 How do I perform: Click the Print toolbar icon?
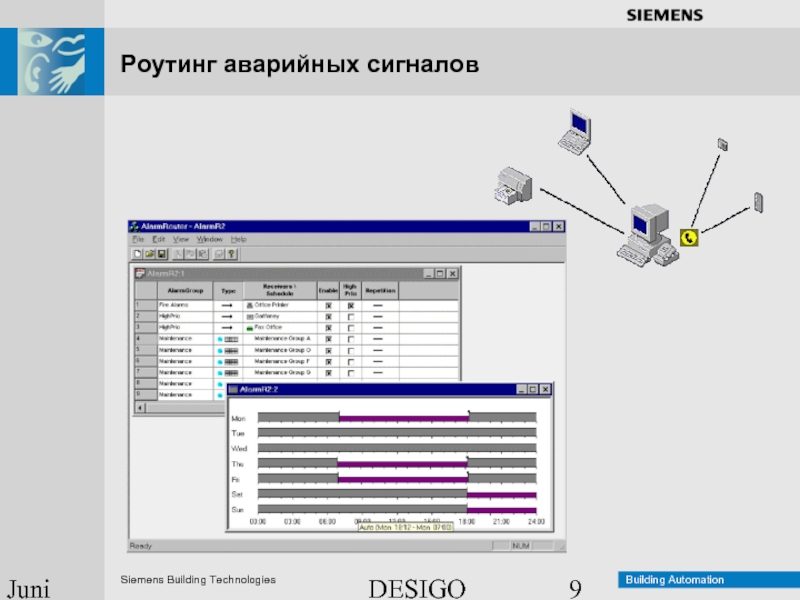(x=219, y=254)
